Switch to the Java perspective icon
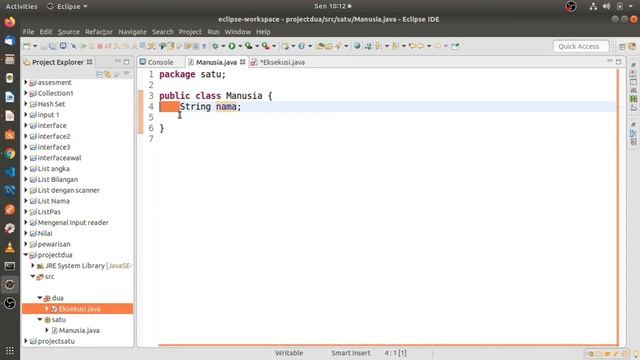The width and height of the screenshot is (640, 360). [632, 47]
